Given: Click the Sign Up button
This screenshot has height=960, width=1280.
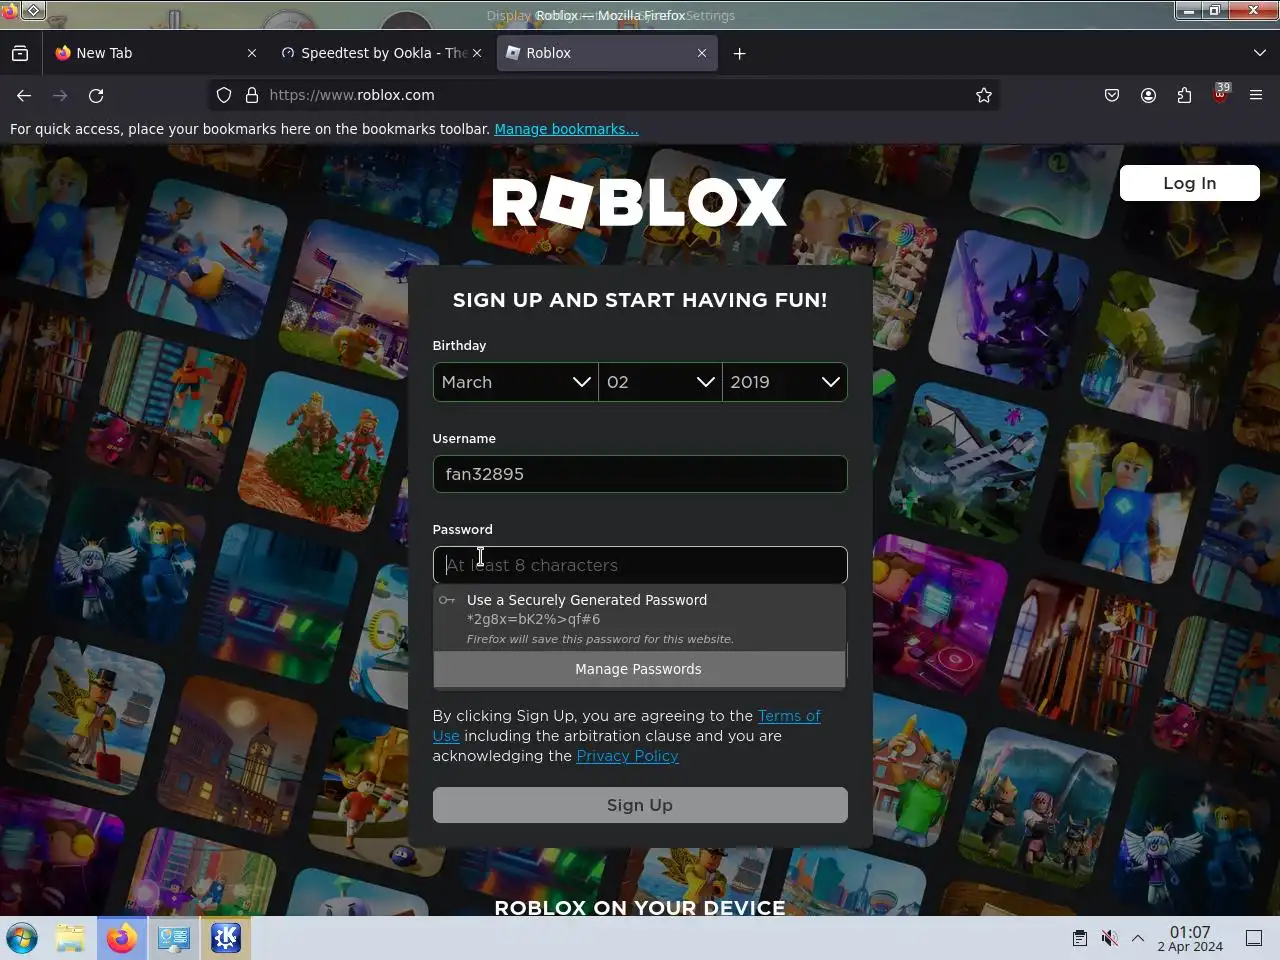Looking at the screenshot, I should point(640,805).
